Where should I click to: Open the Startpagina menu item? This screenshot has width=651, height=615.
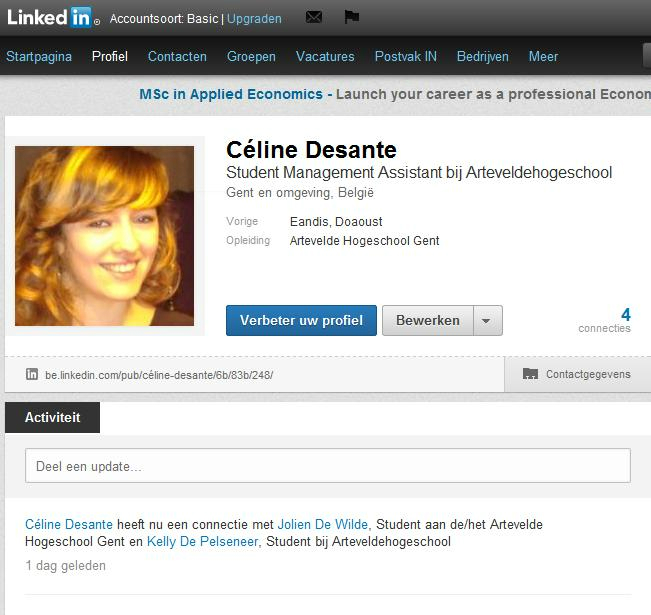point(39,57)
